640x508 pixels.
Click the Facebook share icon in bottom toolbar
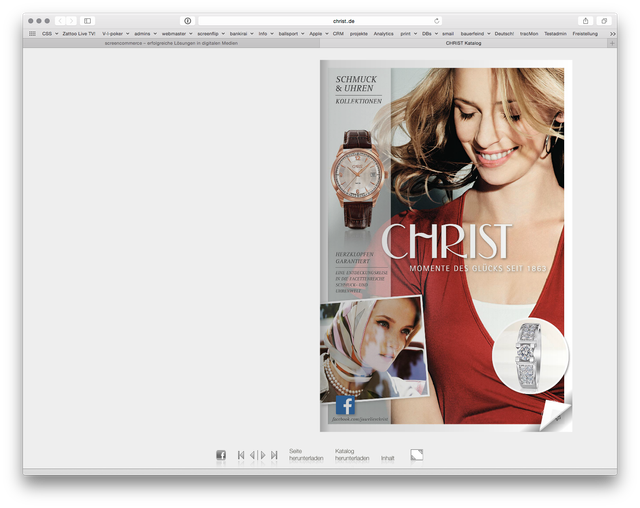(221, 455)
